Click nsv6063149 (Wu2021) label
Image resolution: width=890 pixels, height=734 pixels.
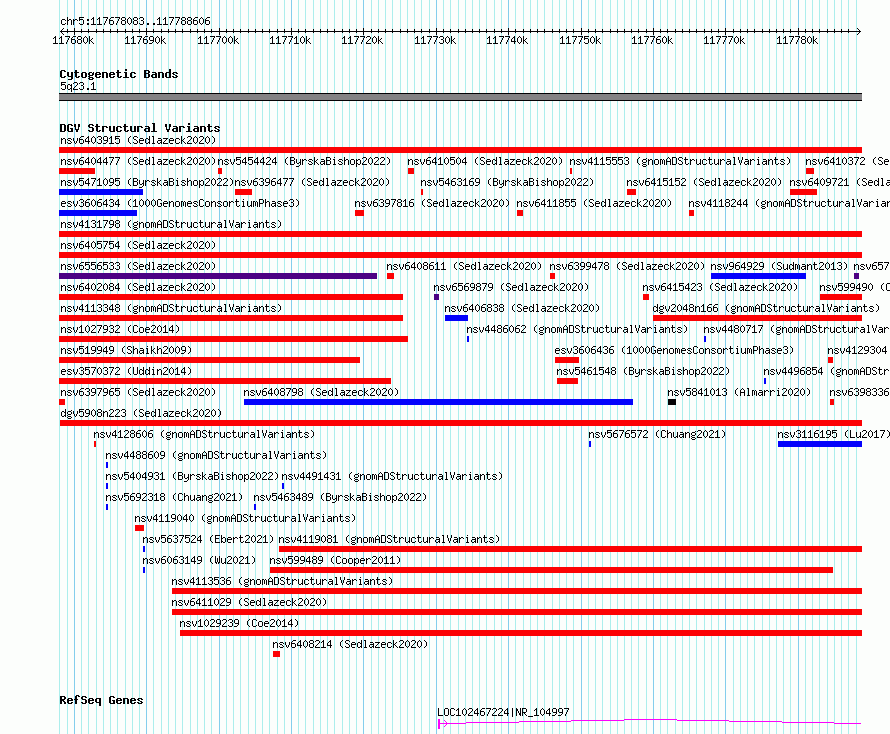pyautogui.click(x=199, y=560)
